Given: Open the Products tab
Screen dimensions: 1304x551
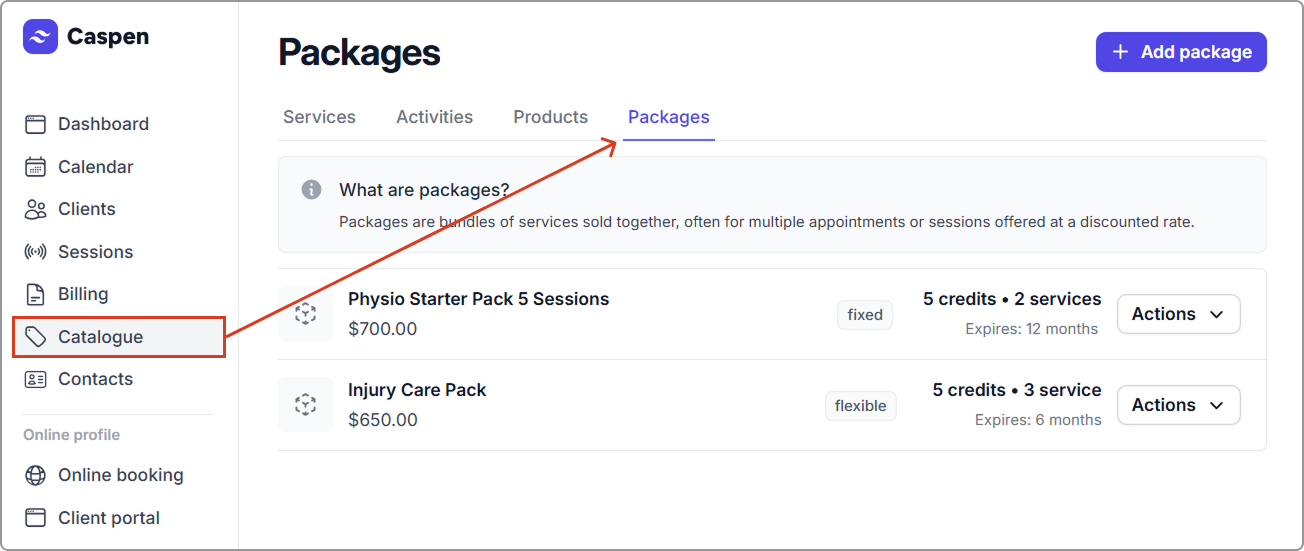Looking at the screenshot, I should [x=550, y=117].
